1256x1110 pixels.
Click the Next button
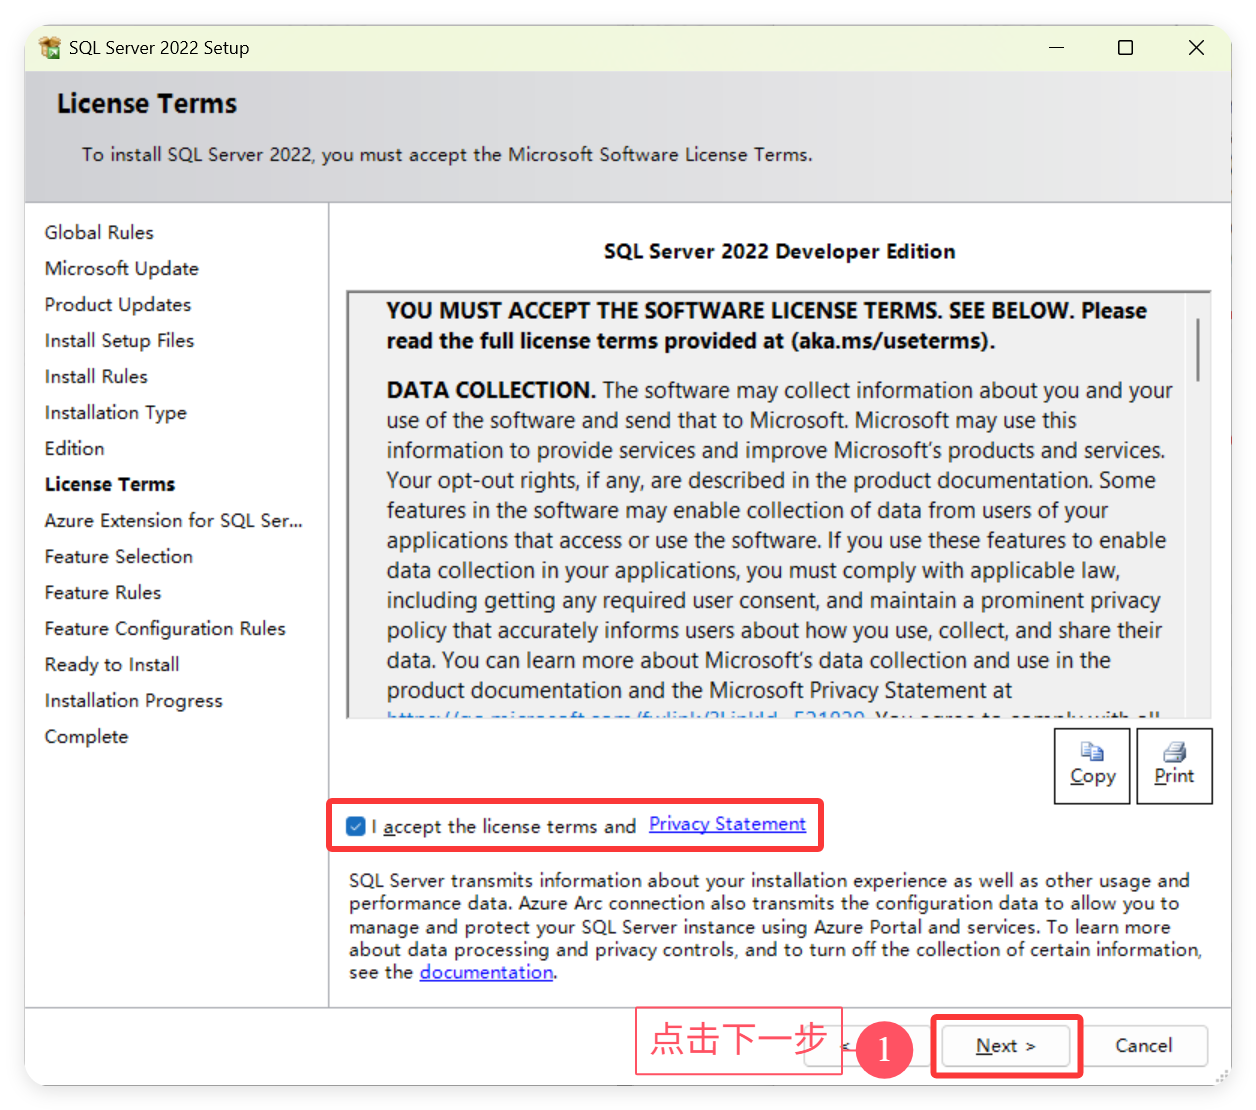pyautogui.click(x=1006, y=1046)
